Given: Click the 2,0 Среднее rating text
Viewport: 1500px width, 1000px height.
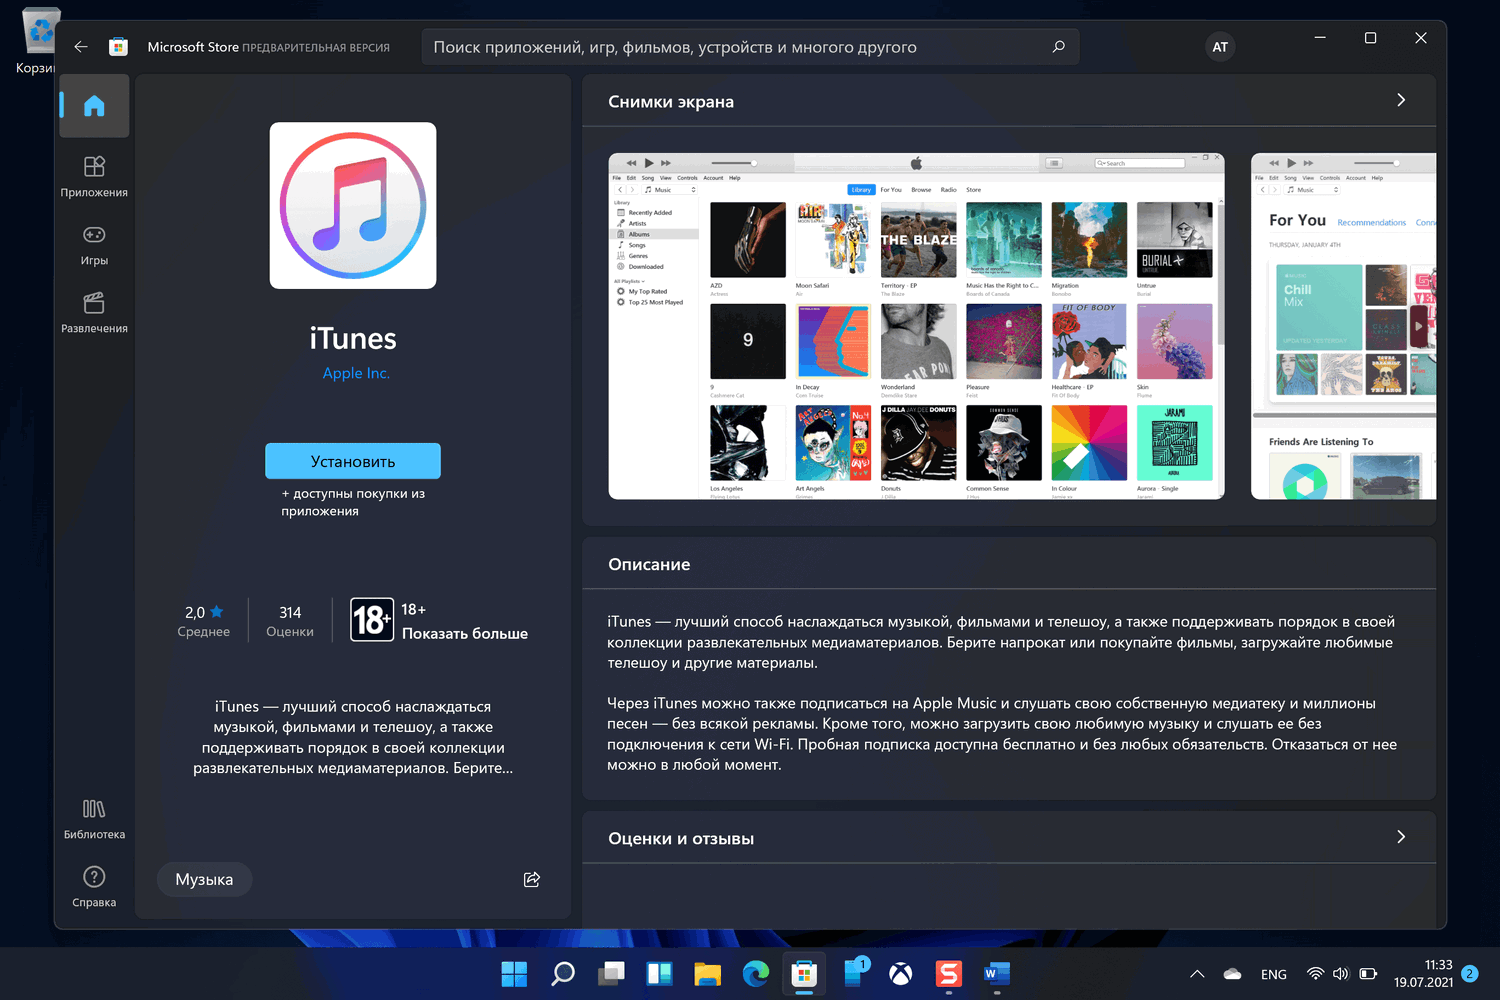Looking at the screenshot, I should coord(204,621).
